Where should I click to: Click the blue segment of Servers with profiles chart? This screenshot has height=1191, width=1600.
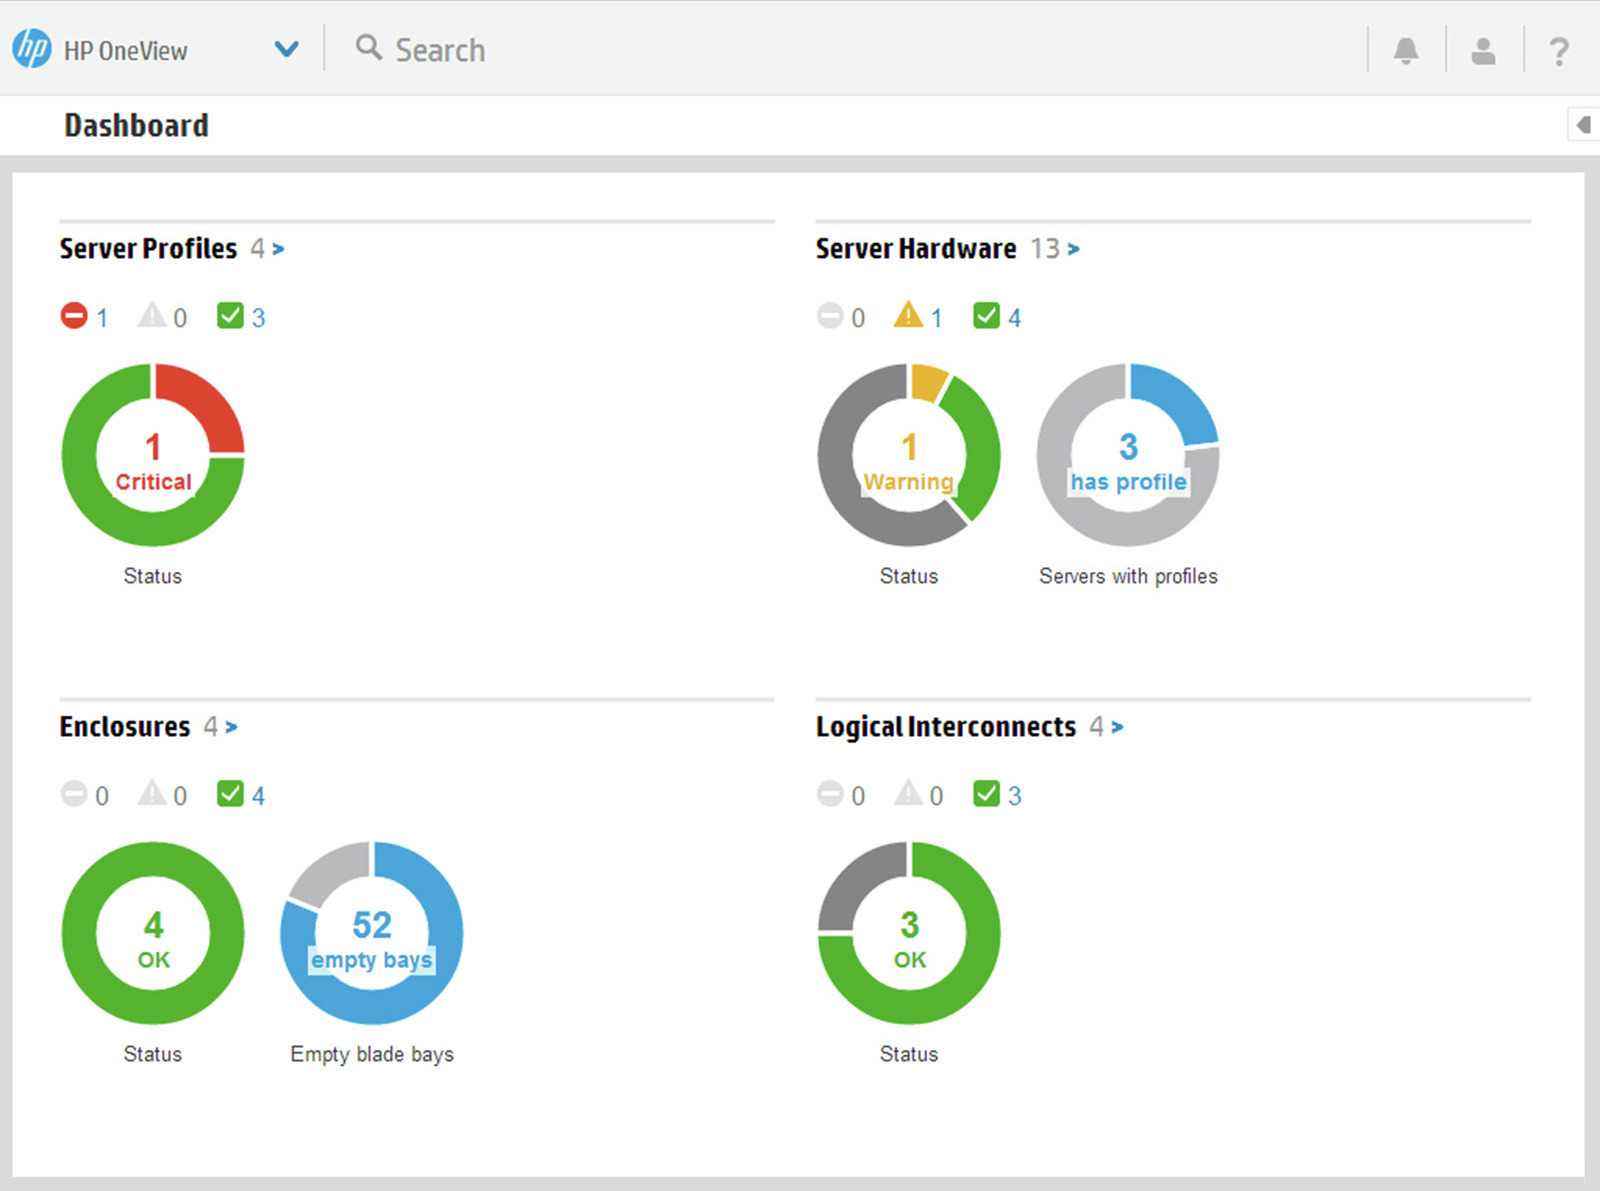point(1181,400)
